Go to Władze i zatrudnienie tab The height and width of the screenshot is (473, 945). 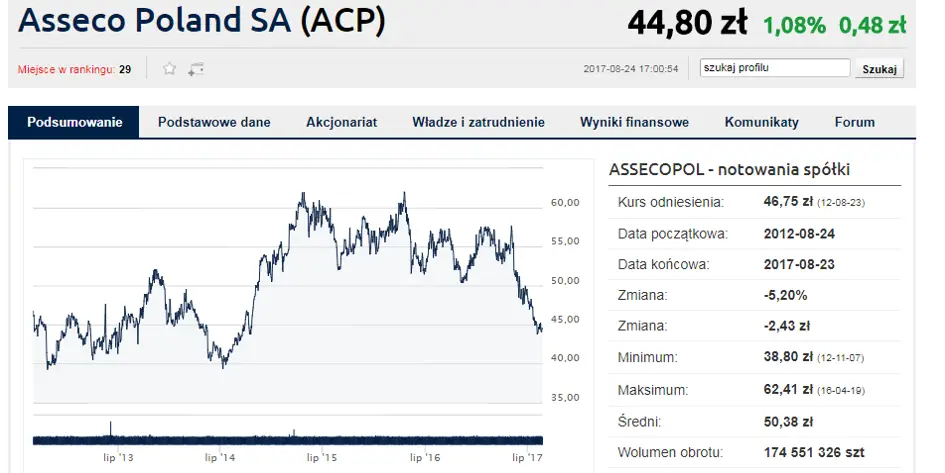point(478,123)
